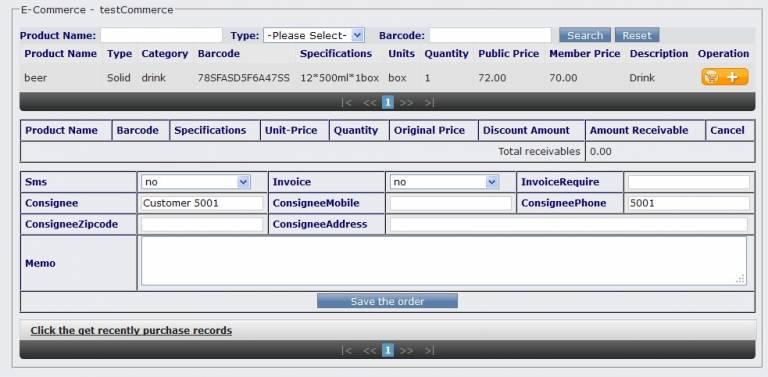
Task: Click the Reset button
Action: pyautogui.click(x=637, y=35)
